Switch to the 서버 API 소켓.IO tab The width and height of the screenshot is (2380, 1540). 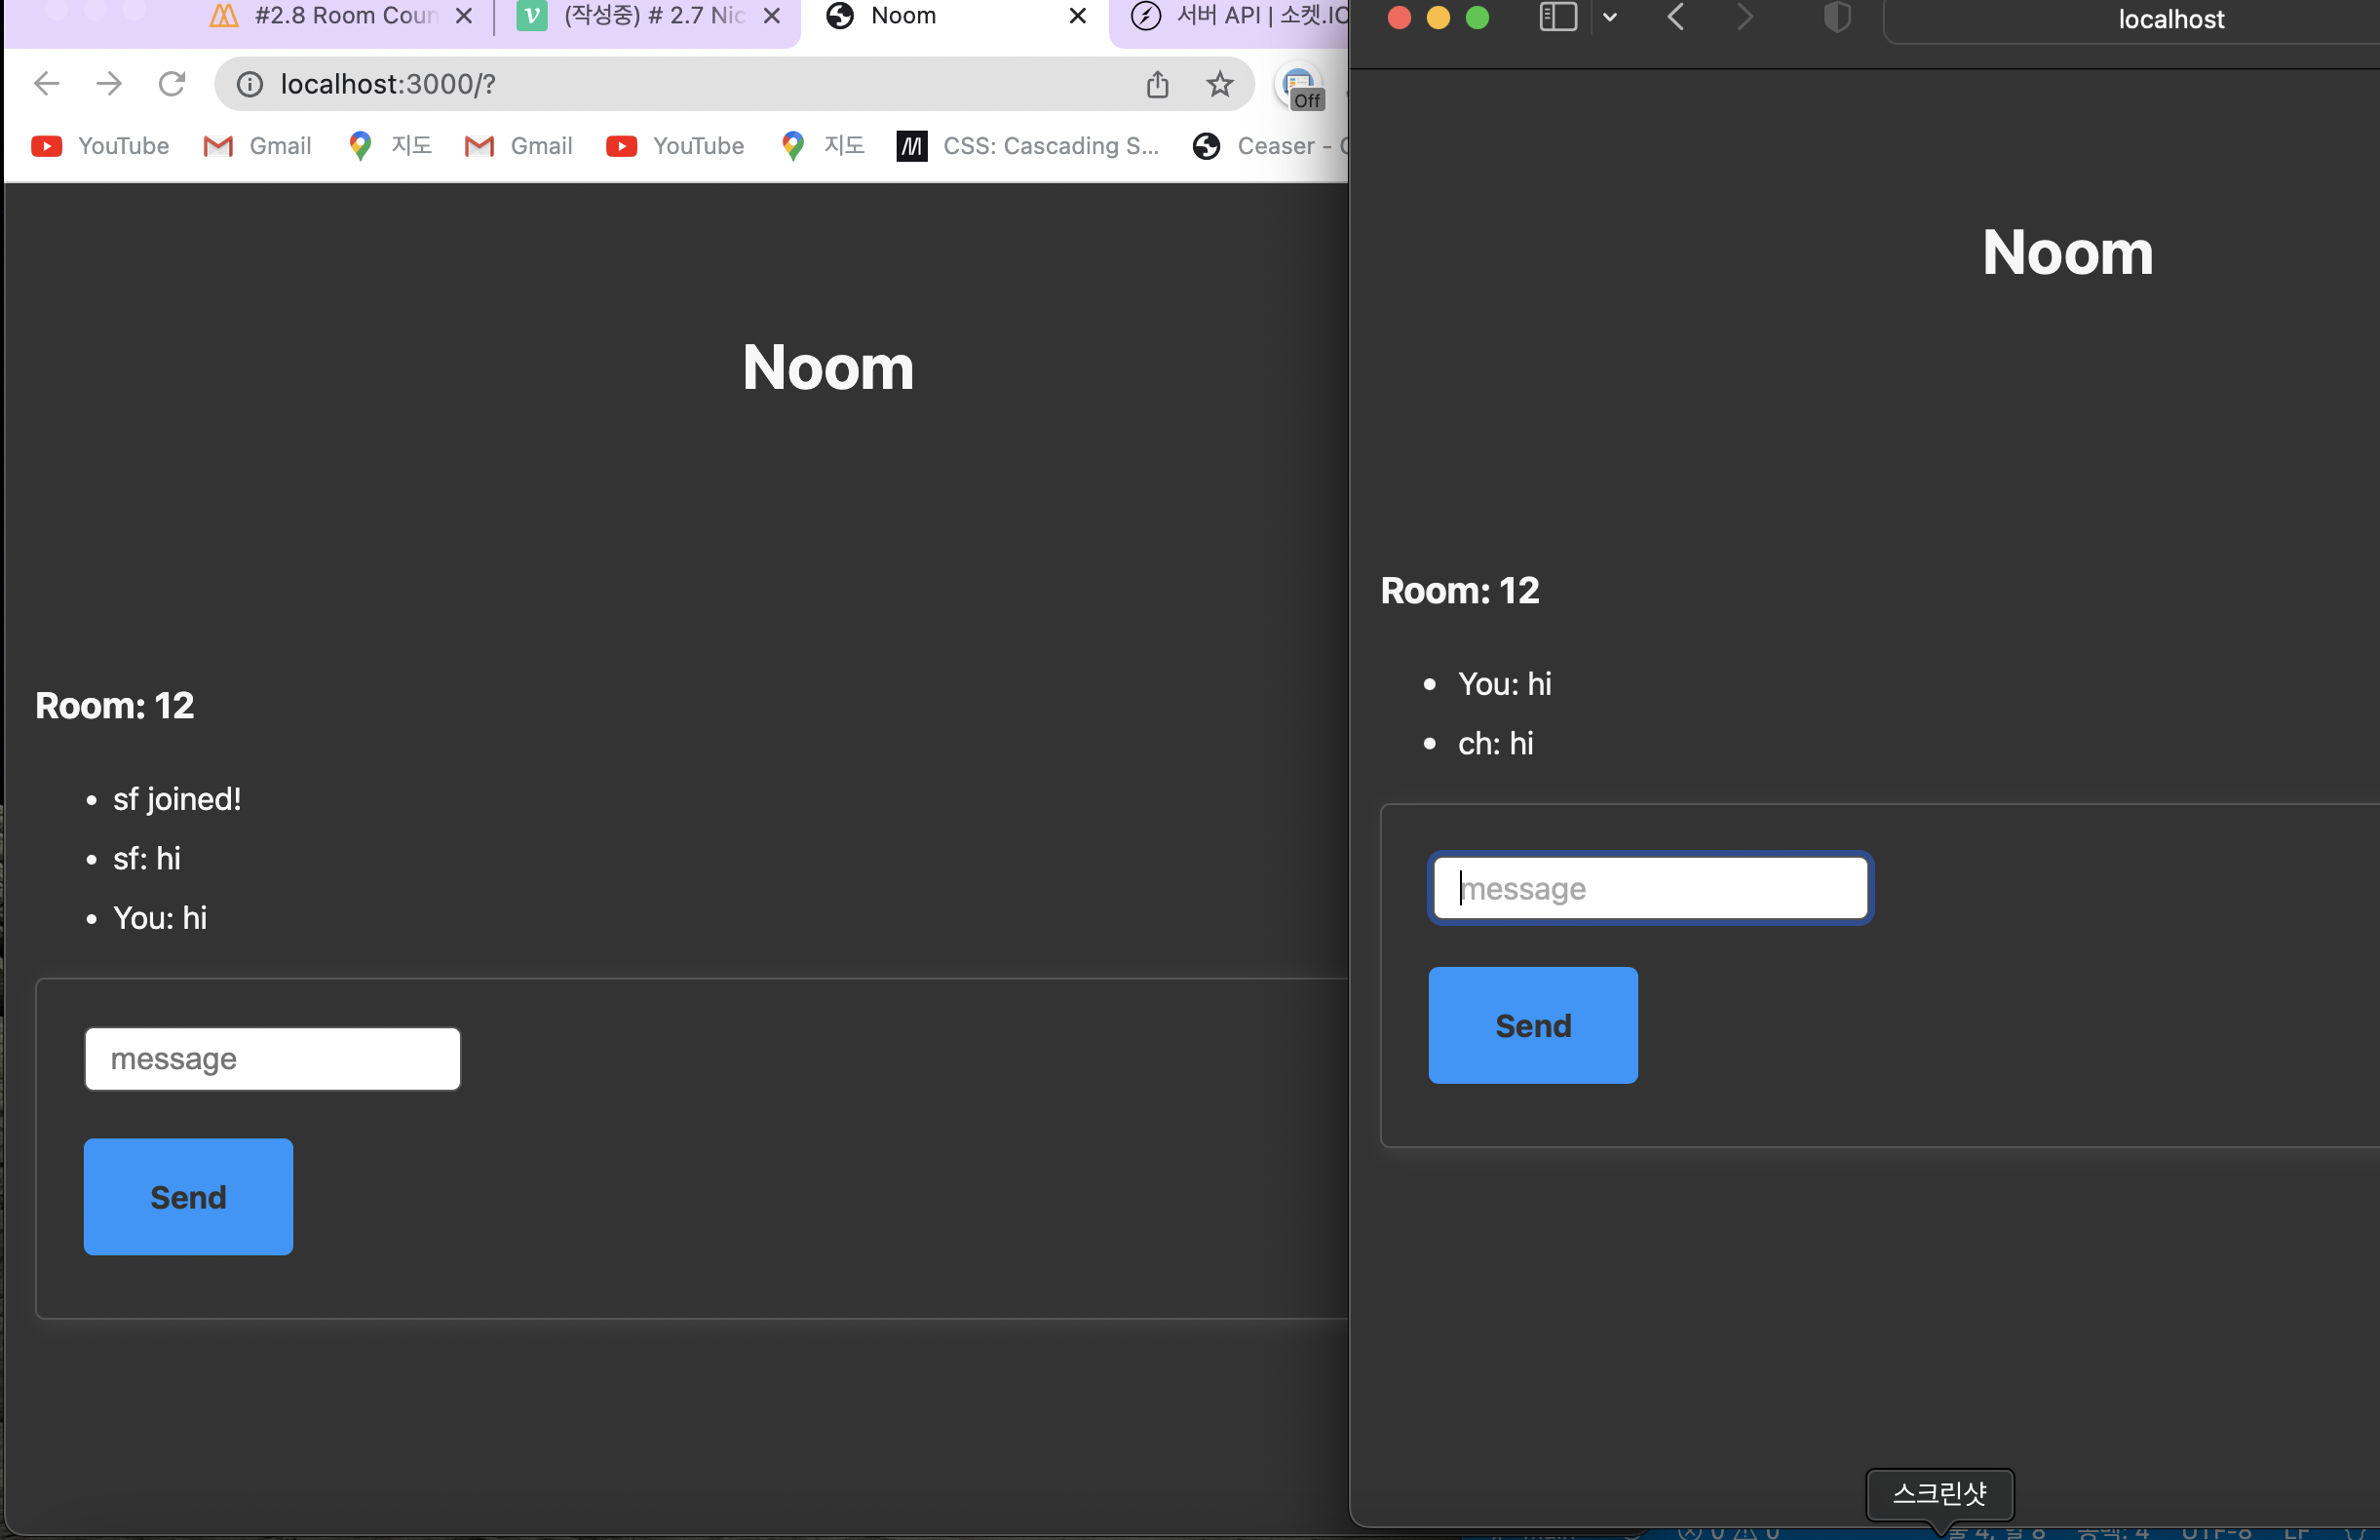(x=1240, y=16)
